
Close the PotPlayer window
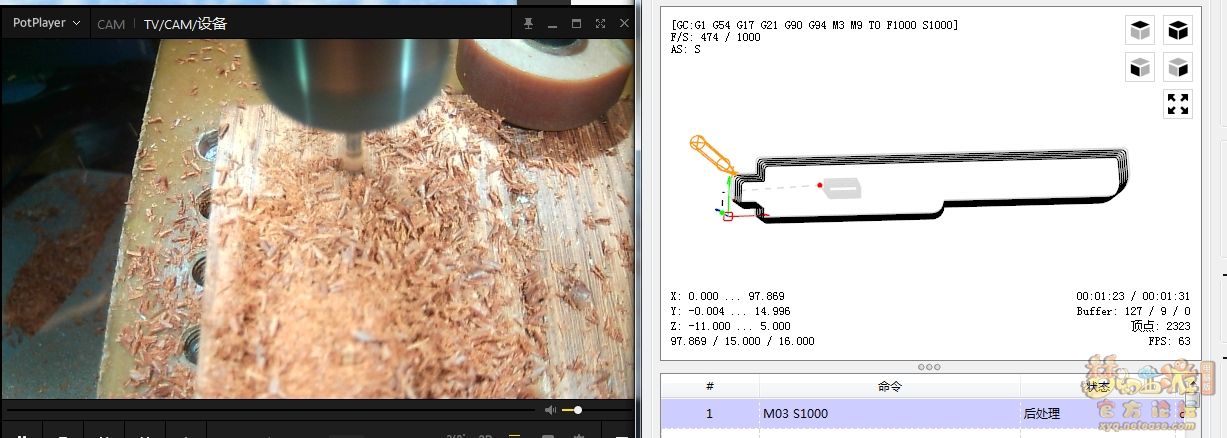pyautogui.click(x=624, y=24)
